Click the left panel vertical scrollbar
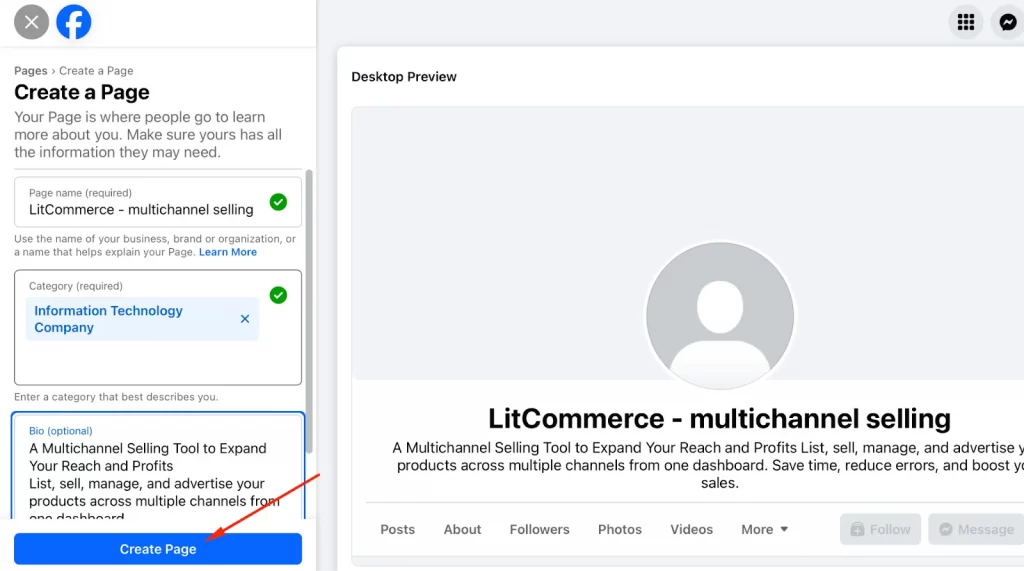 (x=310, y=311)
